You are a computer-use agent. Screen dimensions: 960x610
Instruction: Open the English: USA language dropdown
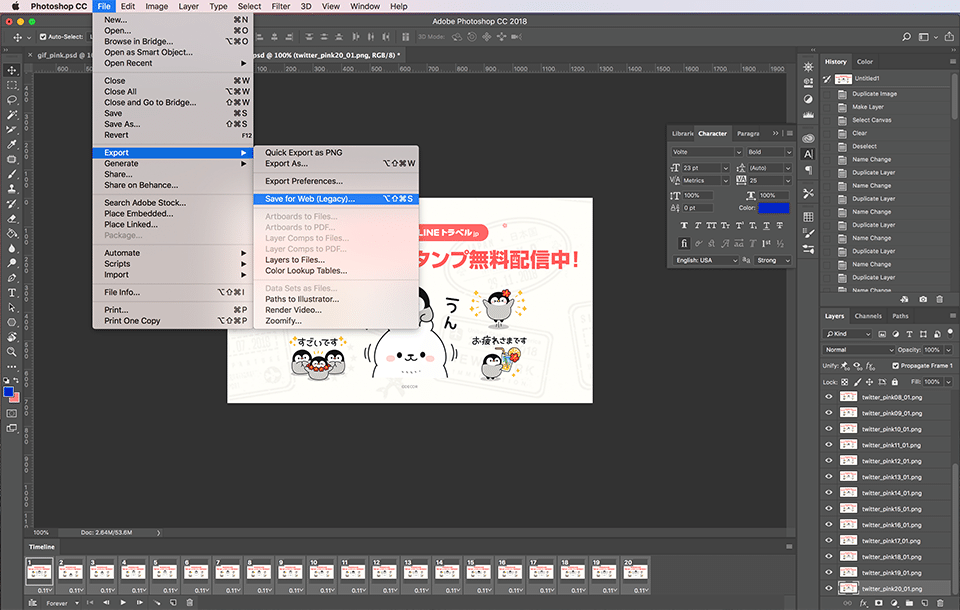(705, 260)
